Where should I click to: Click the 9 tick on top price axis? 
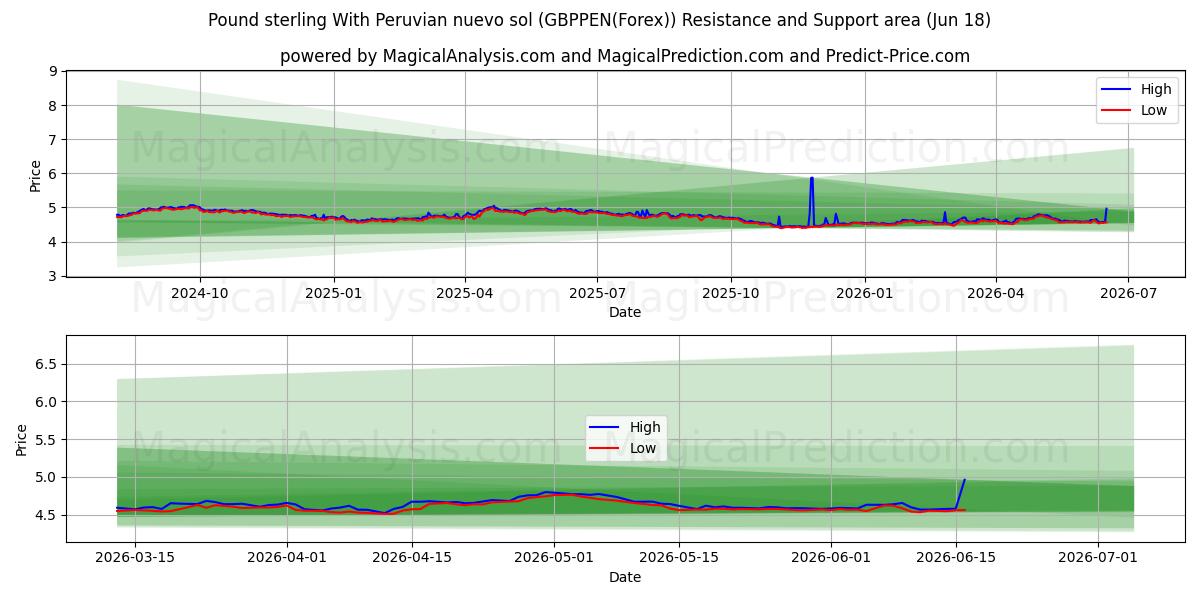click(52, 72)
